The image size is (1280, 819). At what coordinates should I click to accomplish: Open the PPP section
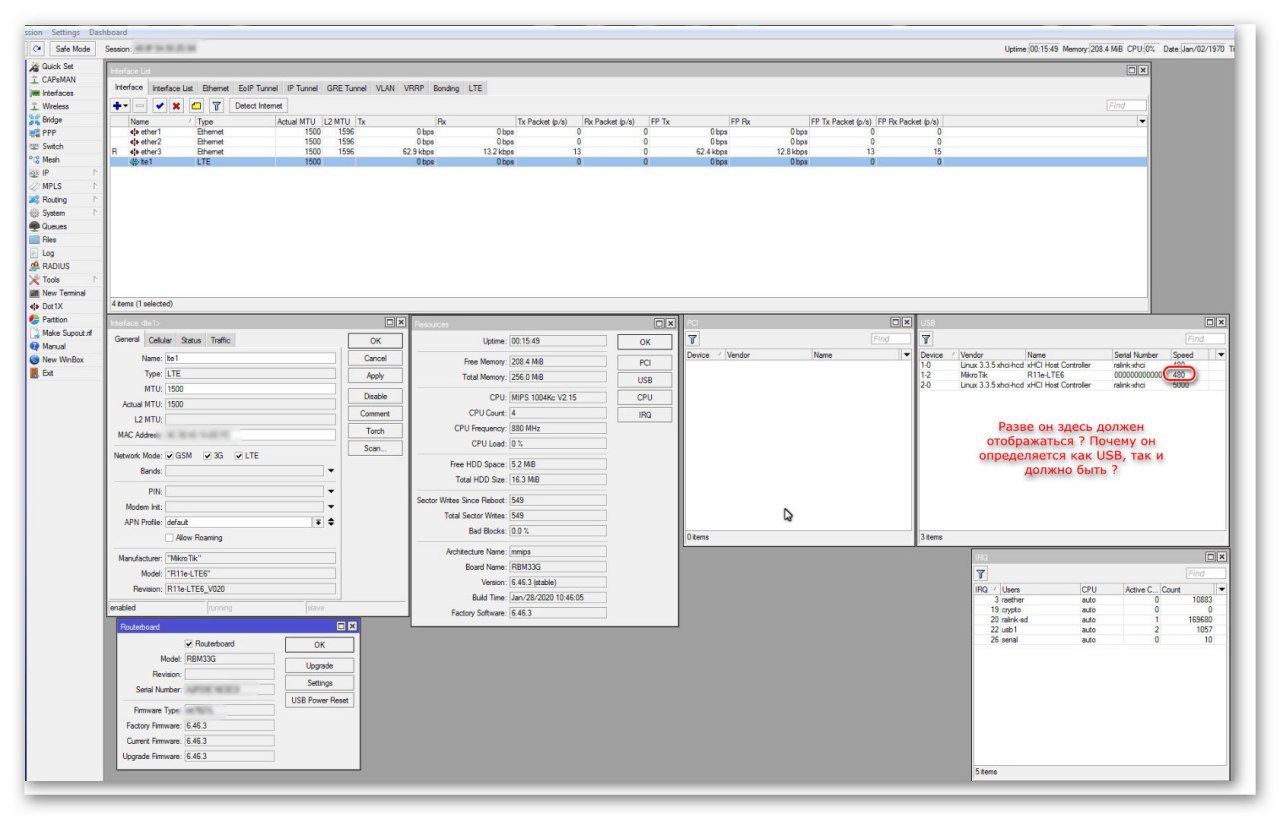click(x=49, y=132)
